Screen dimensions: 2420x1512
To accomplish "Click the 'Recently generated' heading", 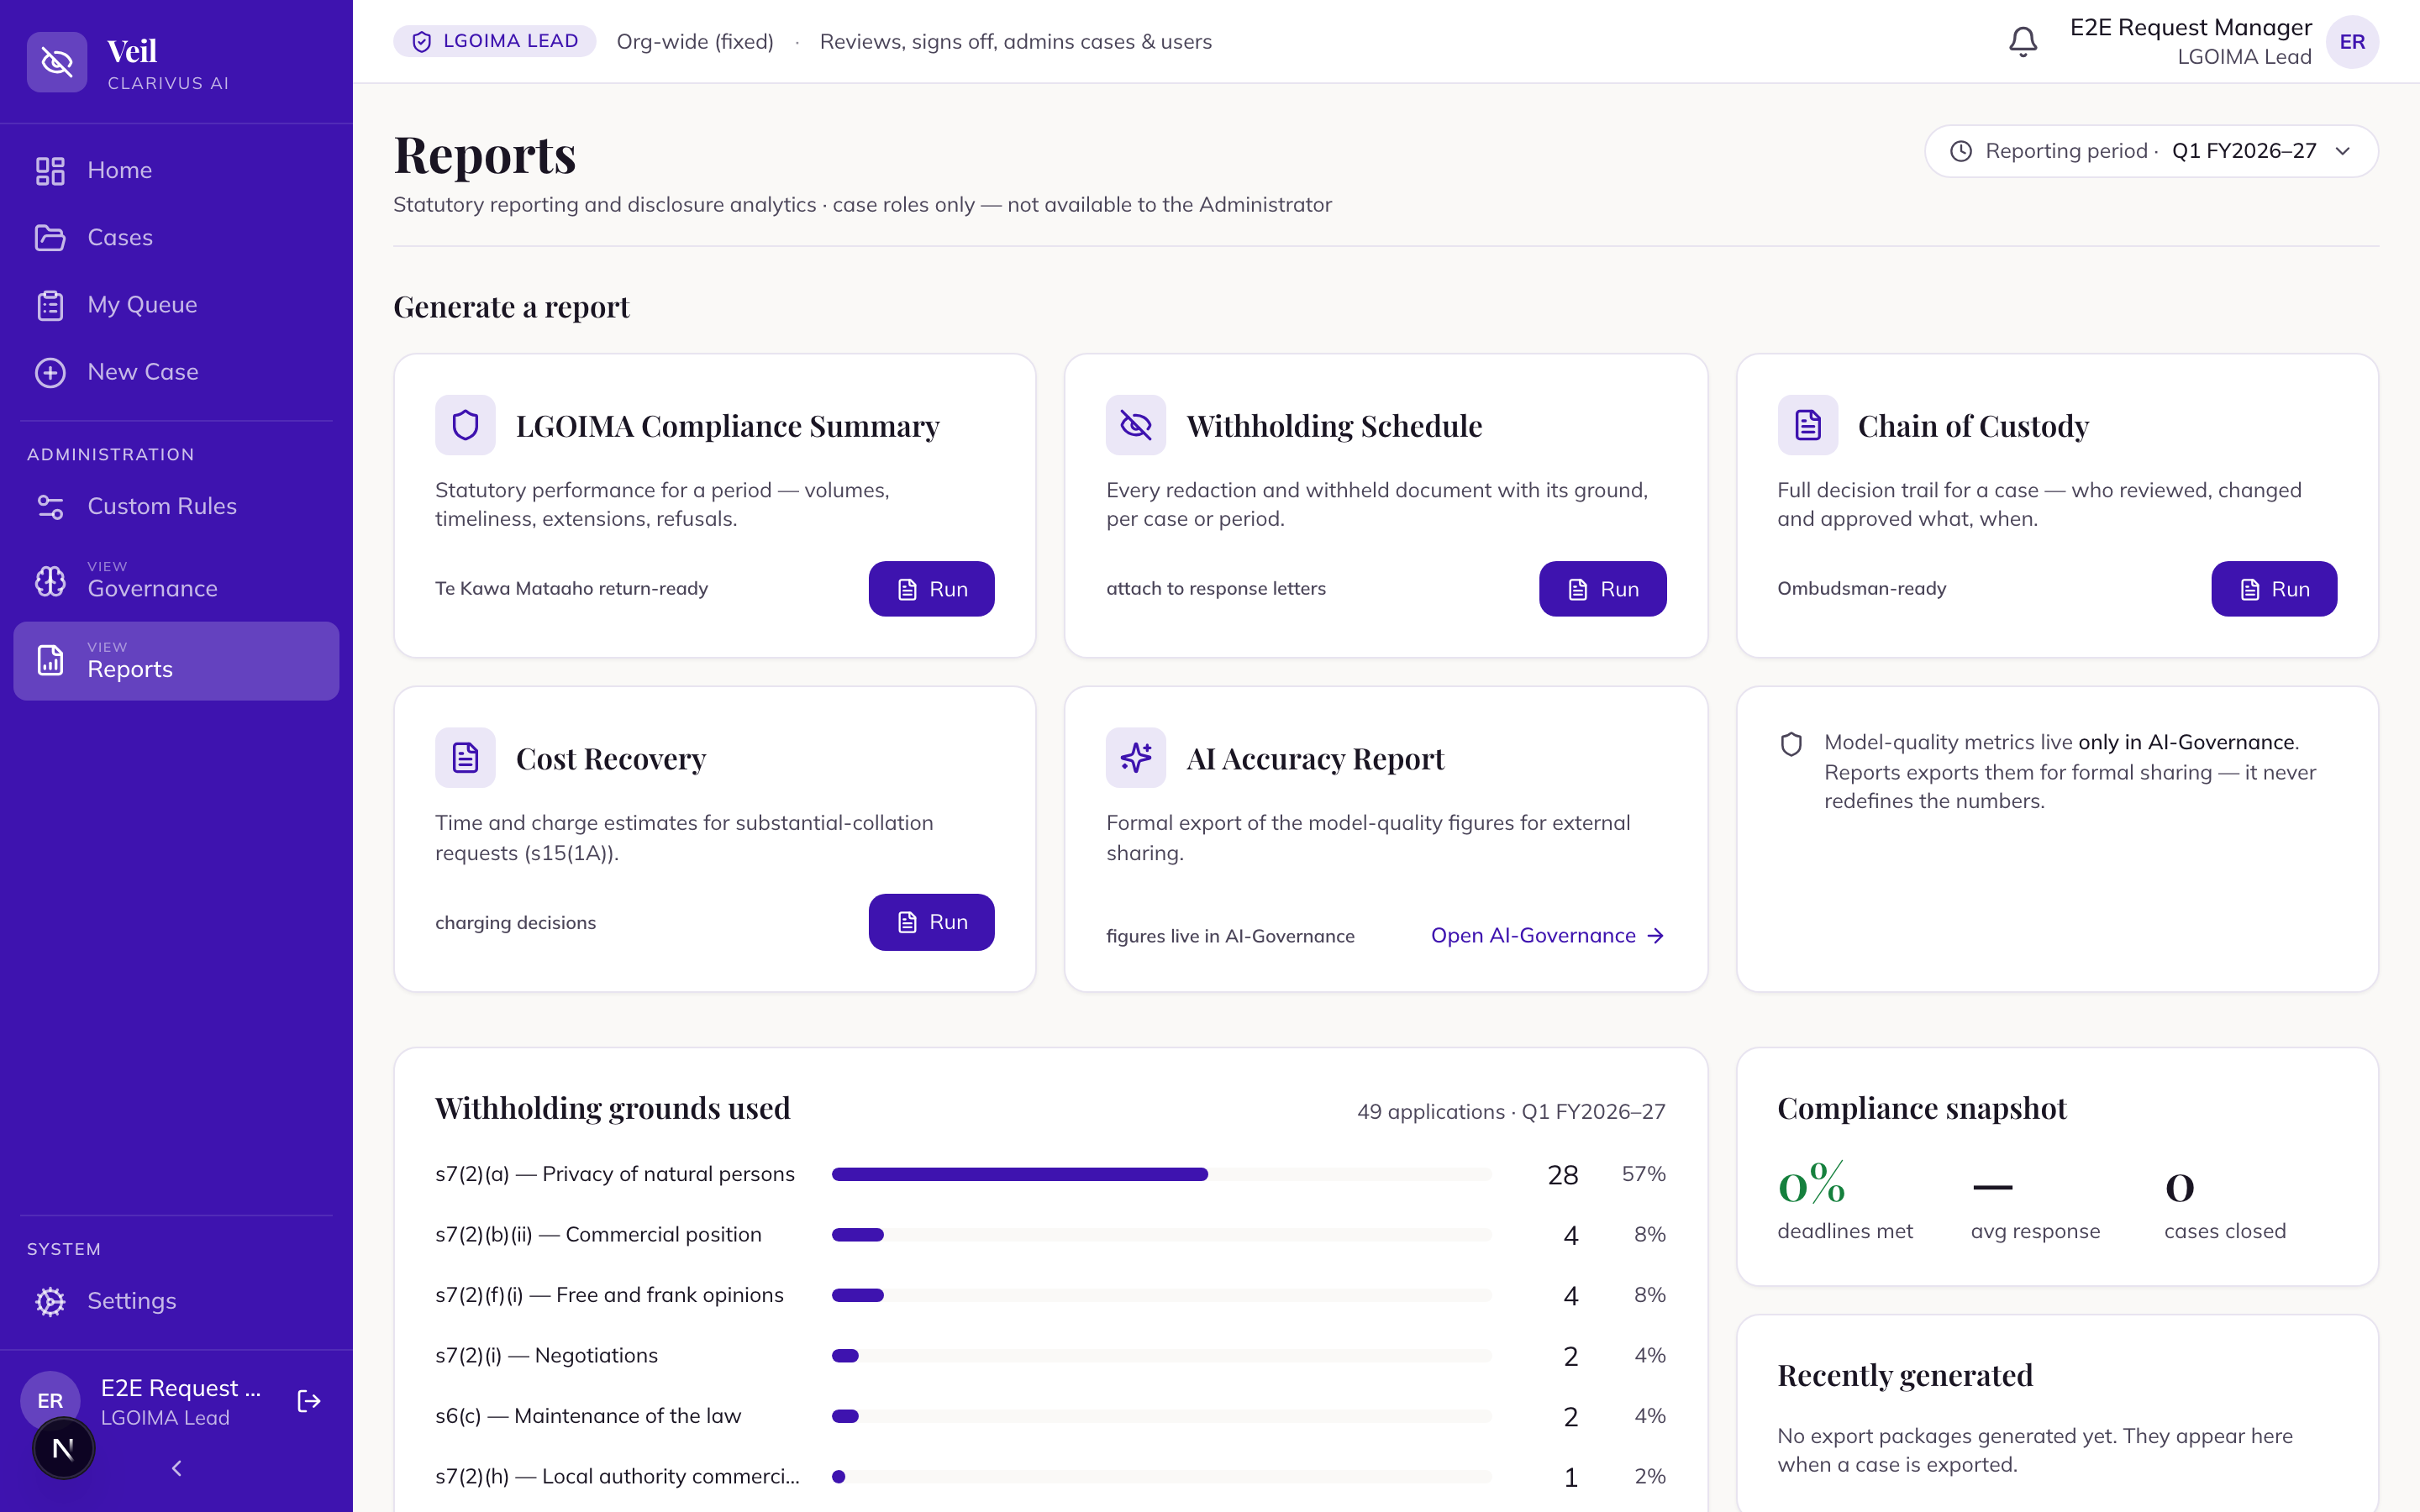I will pos(1904,1375).
